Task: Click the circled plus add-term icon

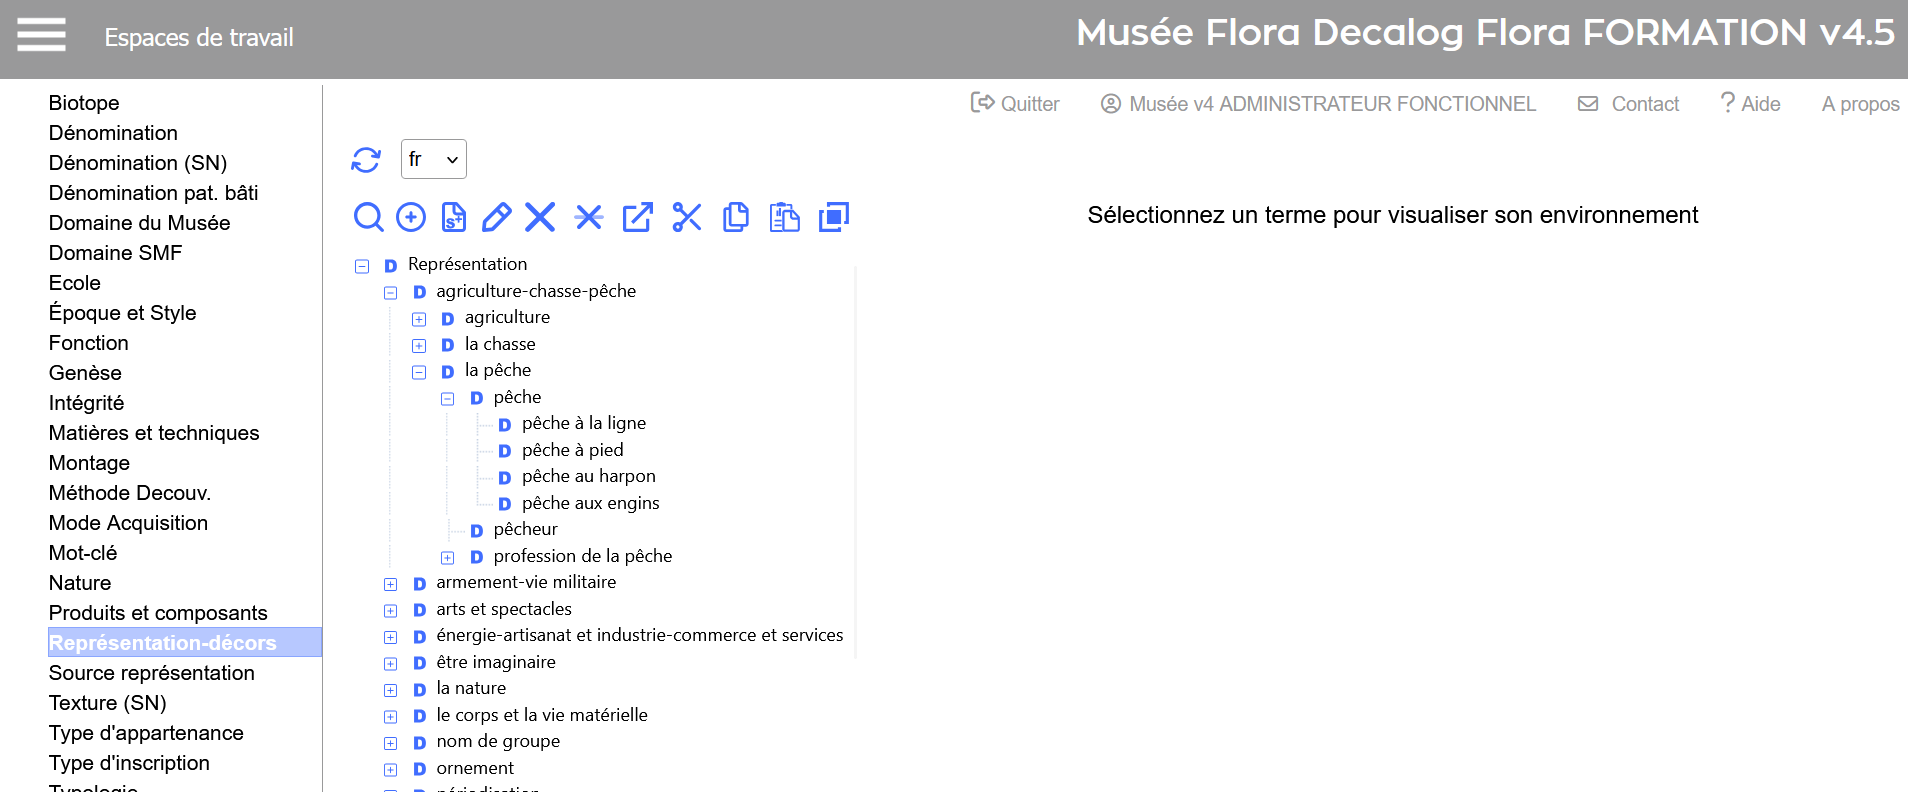Action: (411, 217)
